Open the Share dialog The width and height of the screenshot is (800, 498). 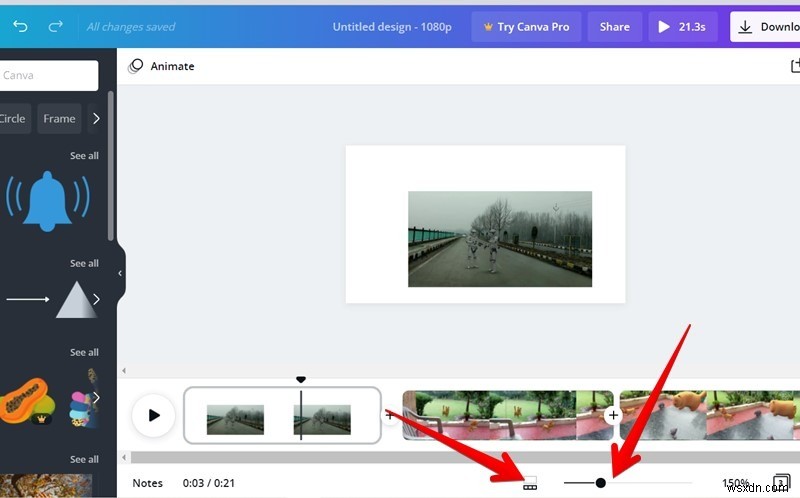click(x=614, y=27)
